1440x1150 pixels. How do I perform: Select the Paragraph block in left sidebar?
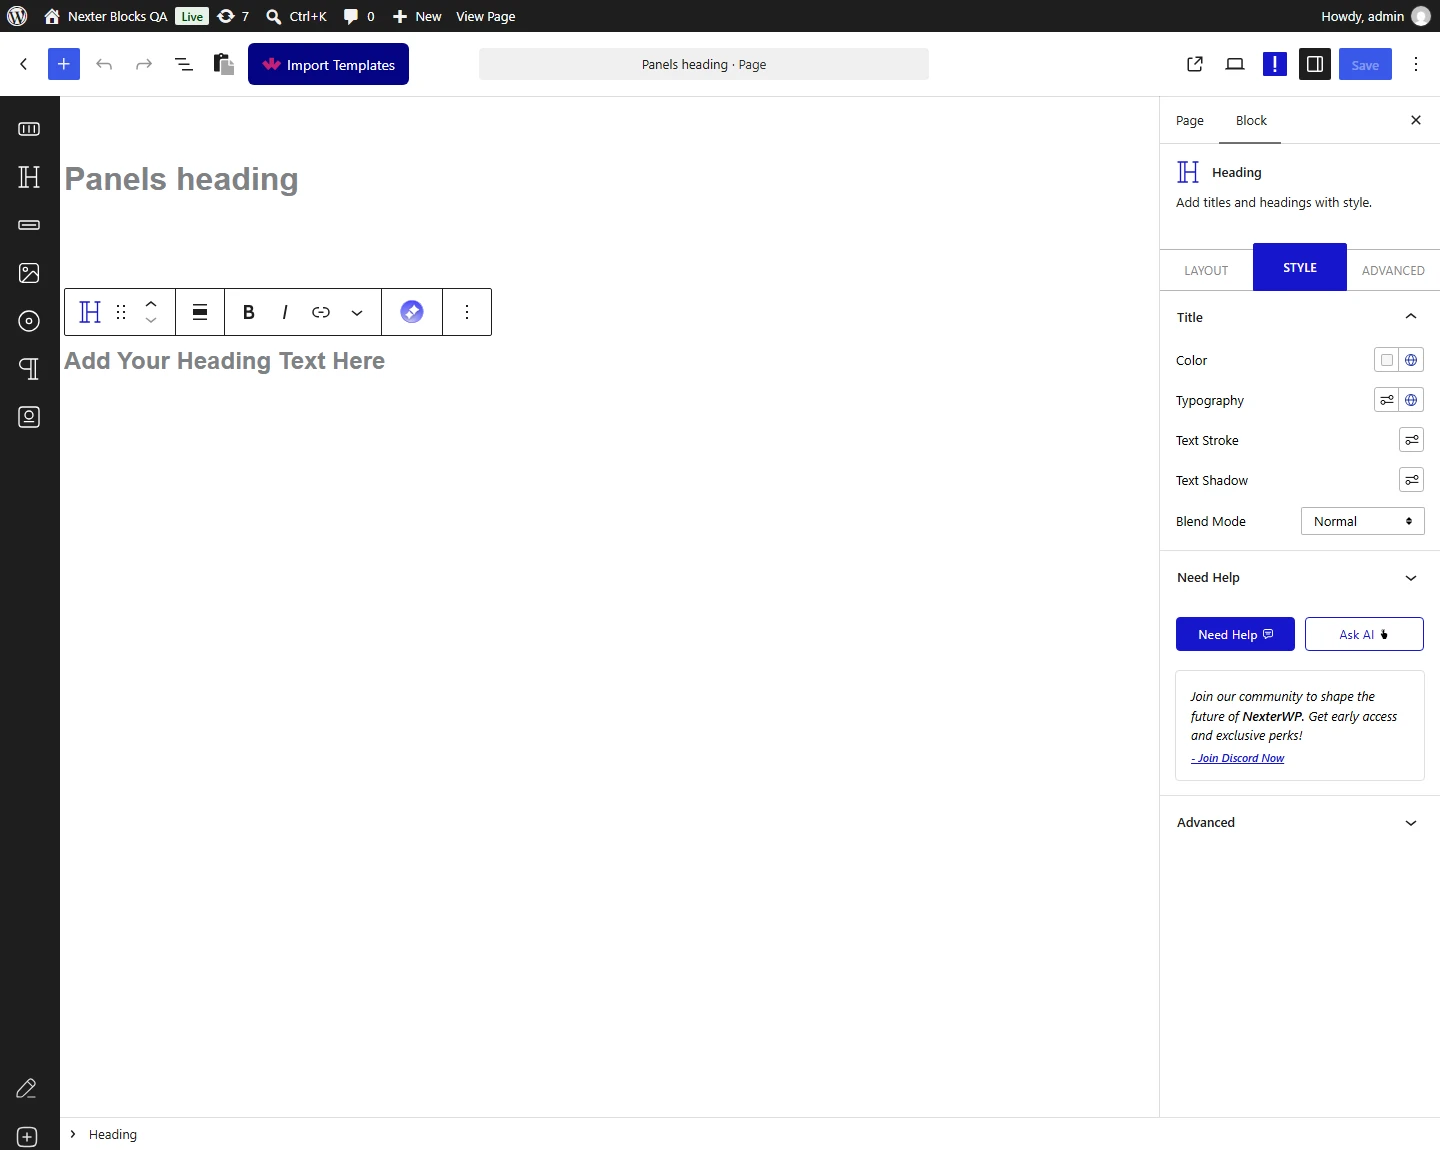tap(29, 369)
